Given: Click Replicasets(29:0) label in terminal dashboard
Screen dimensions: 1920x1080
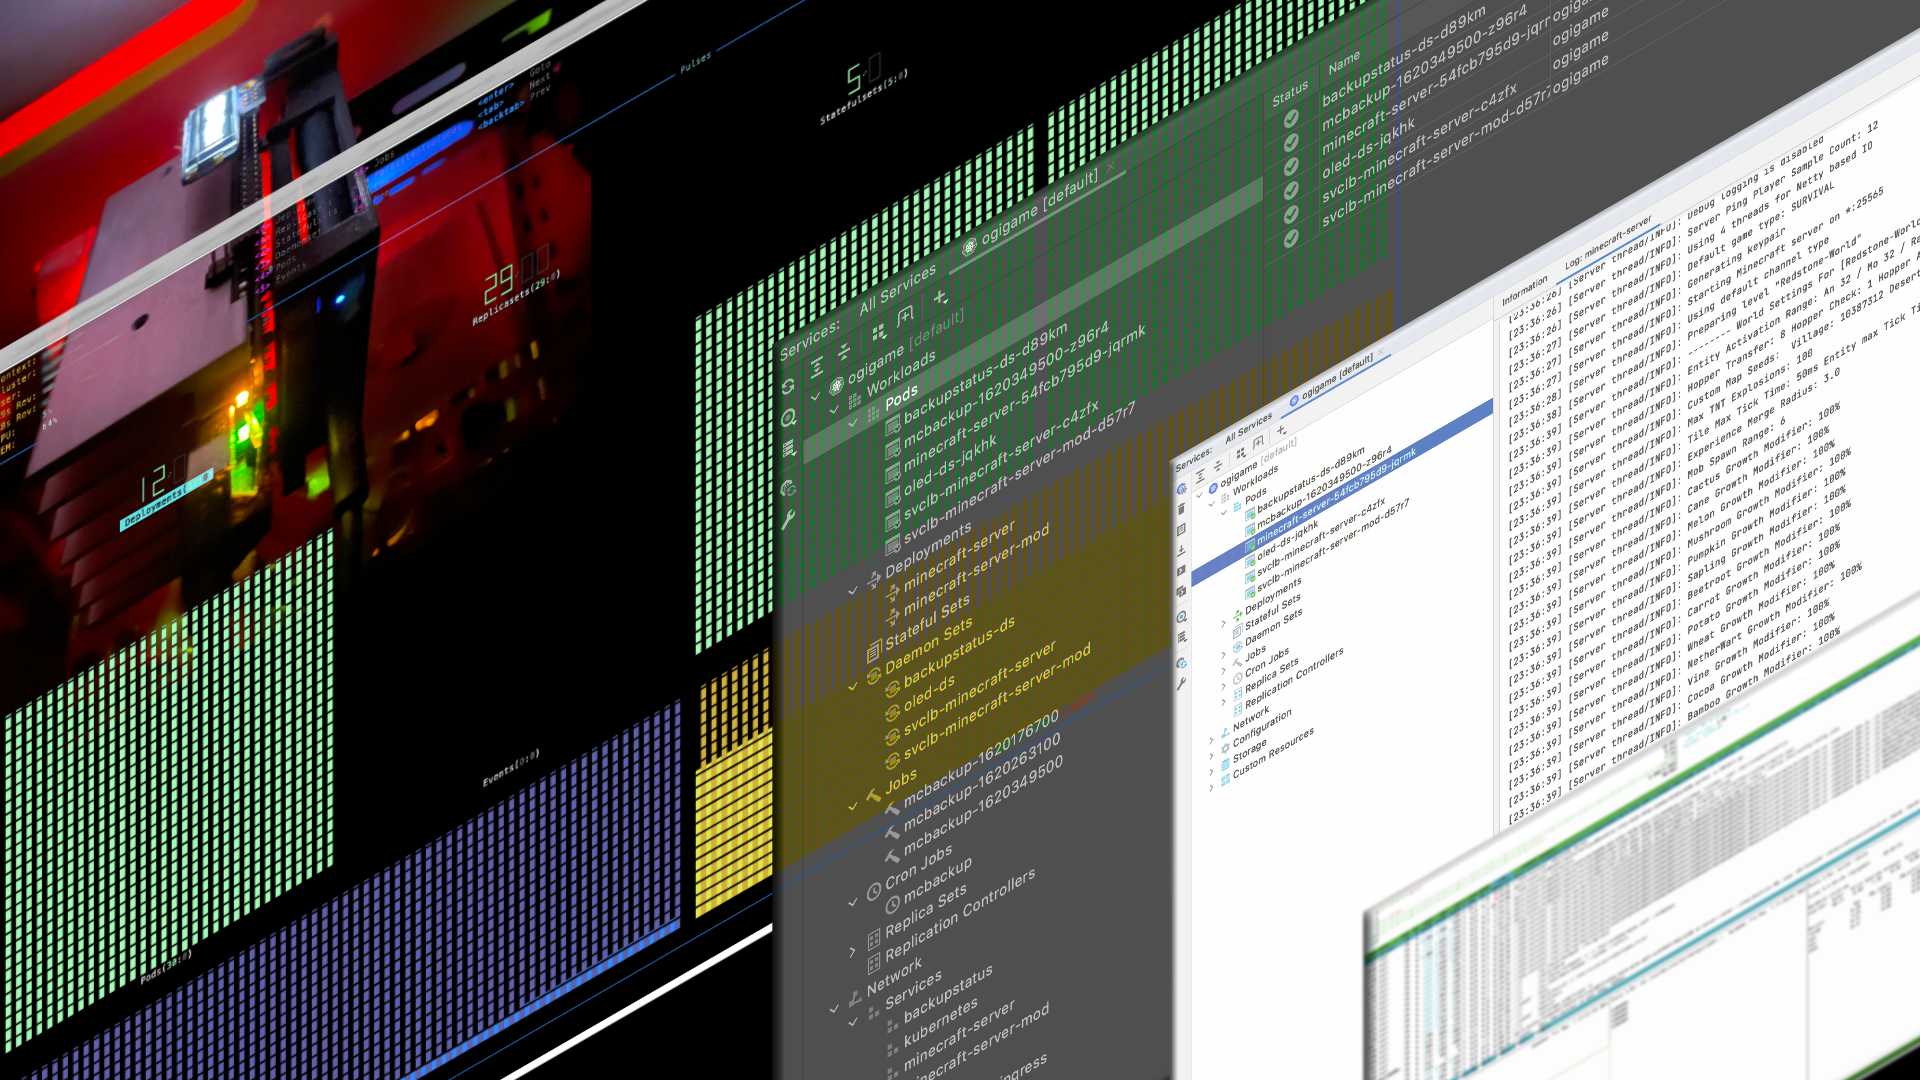Looking at the screenshot, I should [516, 298].
